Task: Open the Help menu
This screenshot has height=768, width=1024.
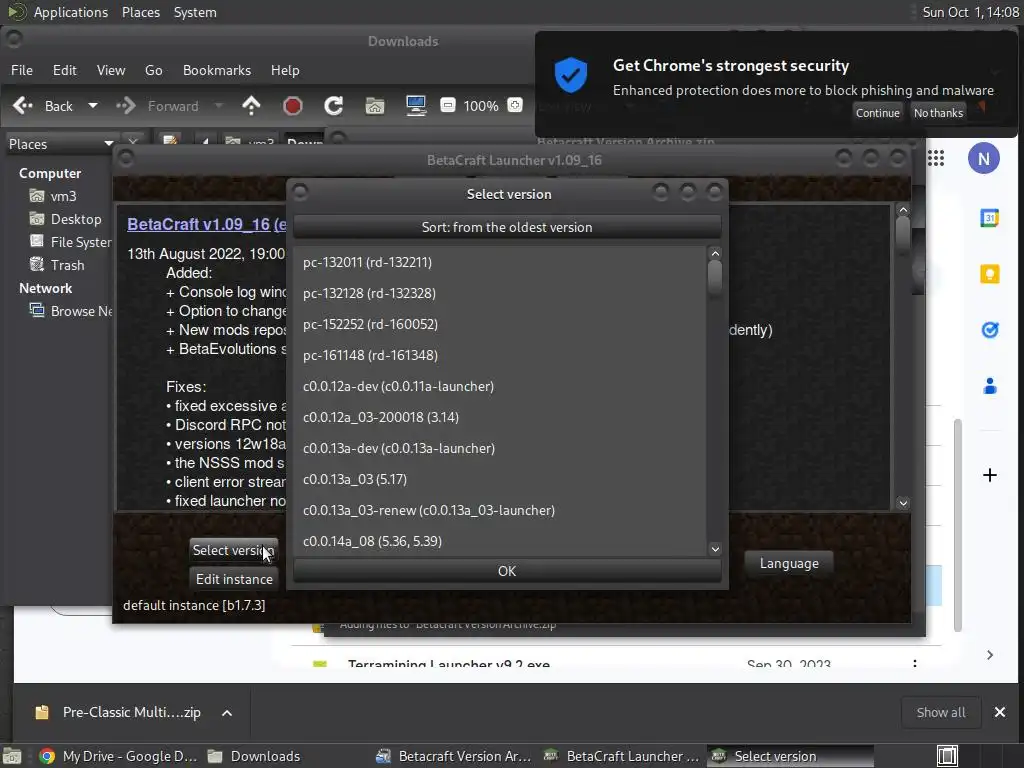Action: pos(285,70)
